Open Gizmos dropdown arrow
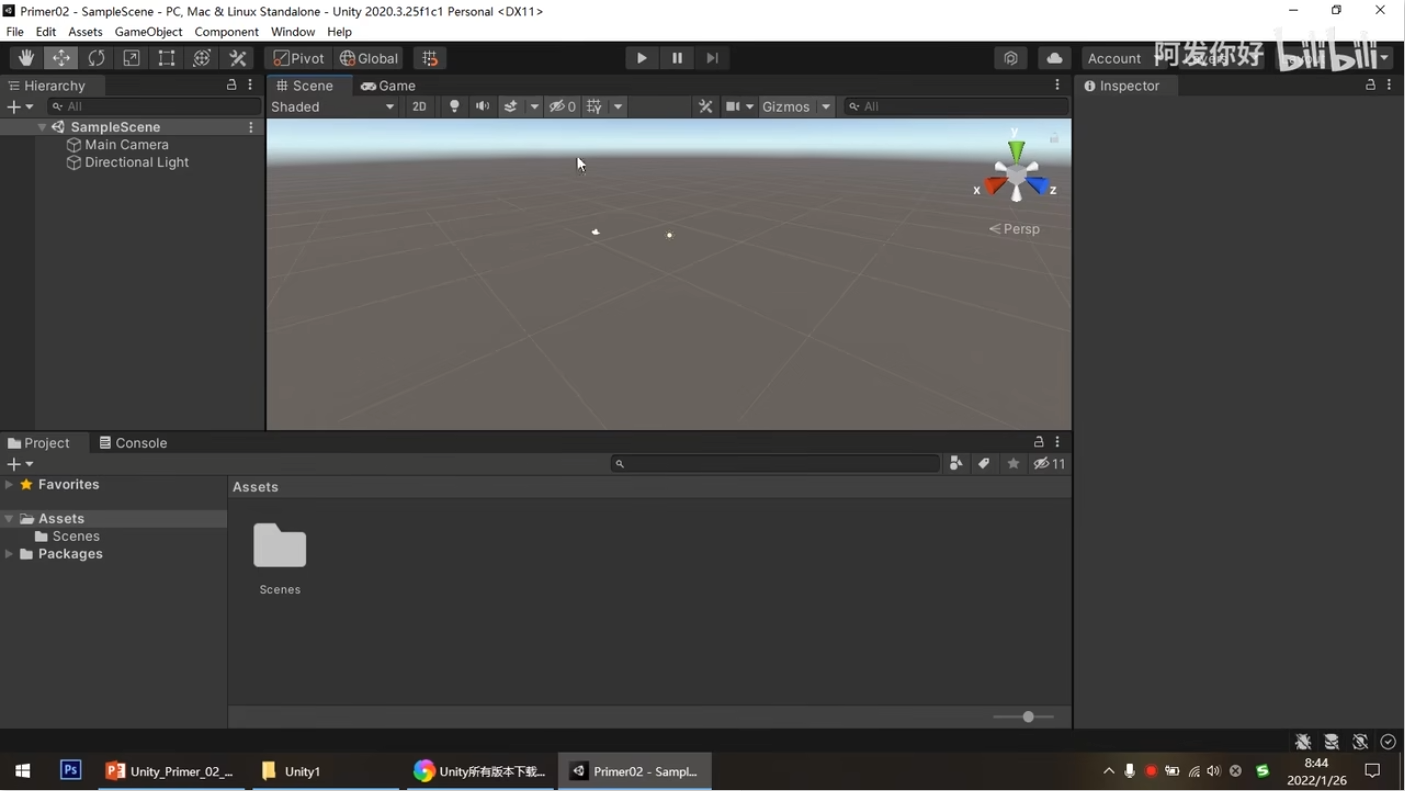This screenshot has width=1405, height=791. tap(826, 107)
